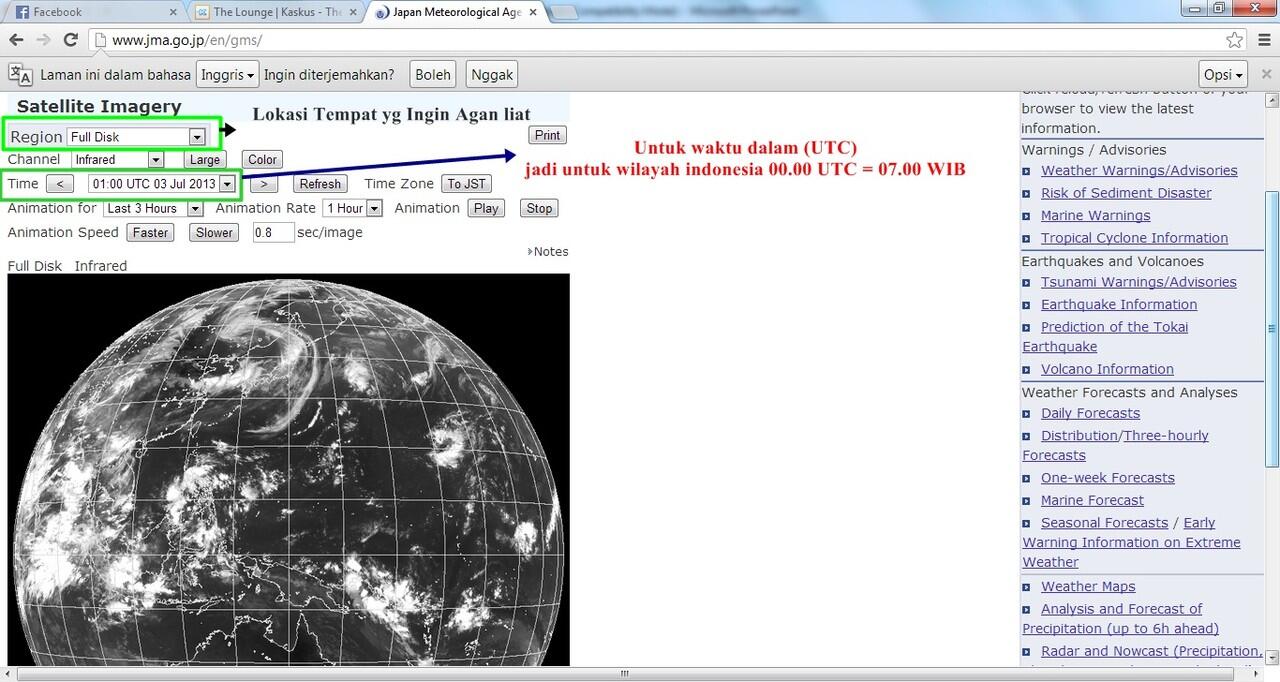This screenshot has height=682, width=1280.
Task: Click the translate icon in the translation bar
Action: pos(20,74)
